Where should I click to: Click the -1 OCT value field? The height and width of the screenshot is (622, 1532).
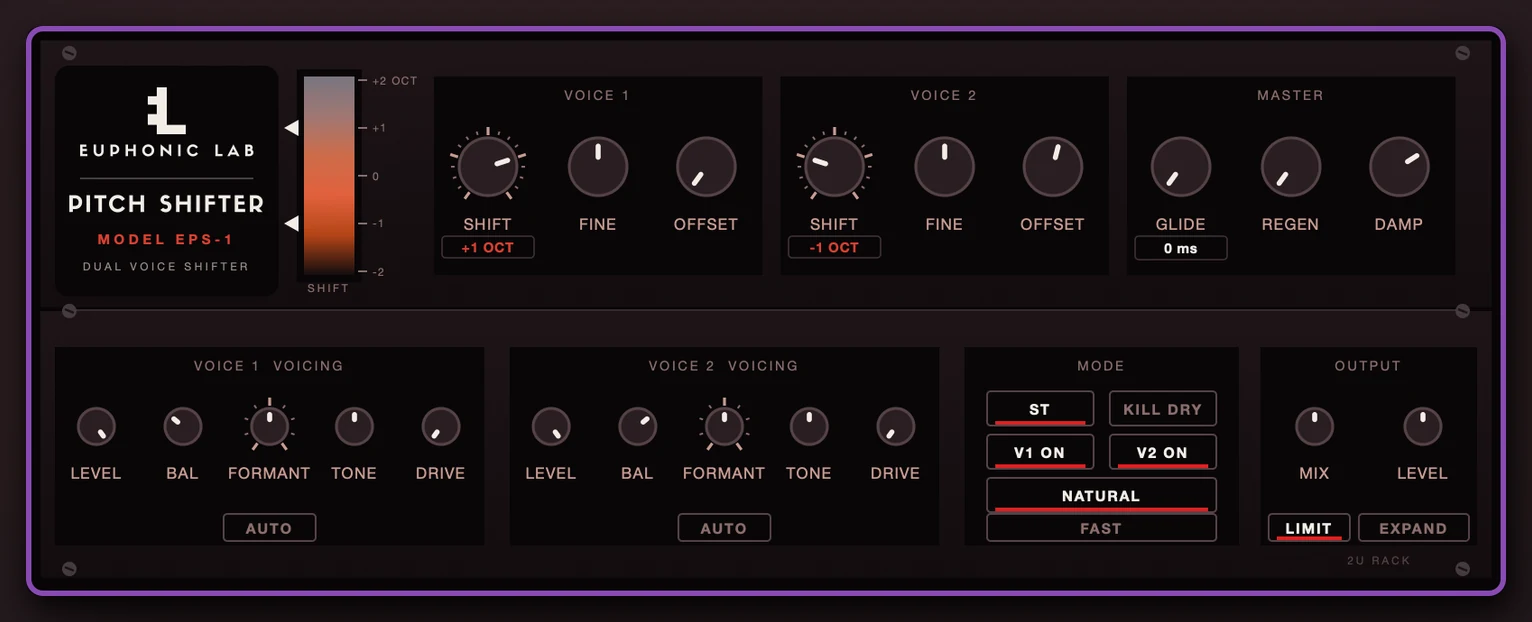point(834,247)
